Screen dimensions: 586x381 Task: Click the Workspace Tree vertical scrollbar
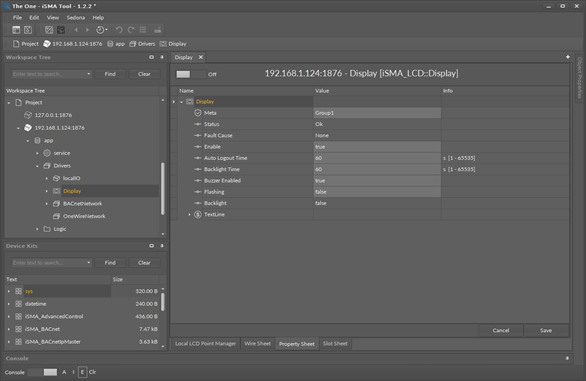point(163,189)
